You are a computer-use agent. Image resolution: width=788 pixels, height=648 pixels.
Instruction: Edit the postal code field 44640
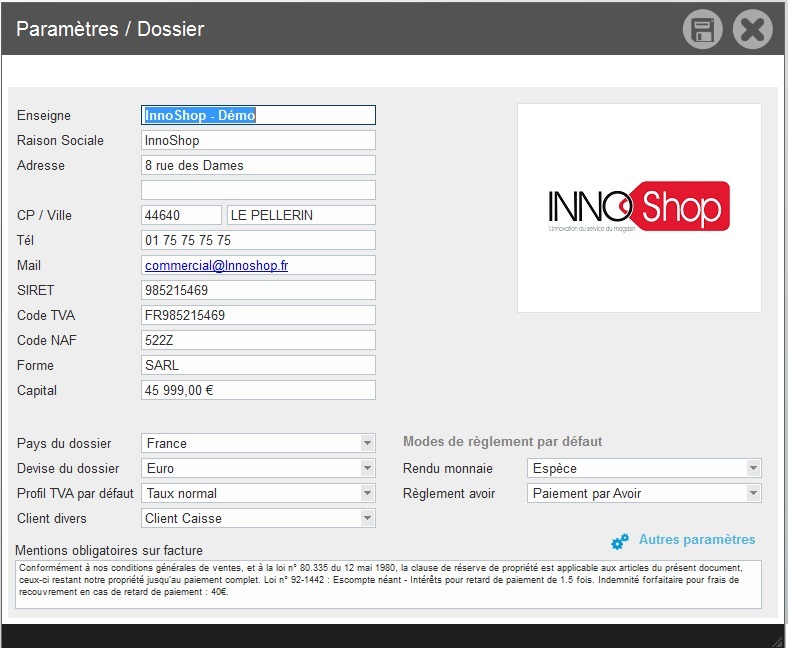[x=181, y=215]
